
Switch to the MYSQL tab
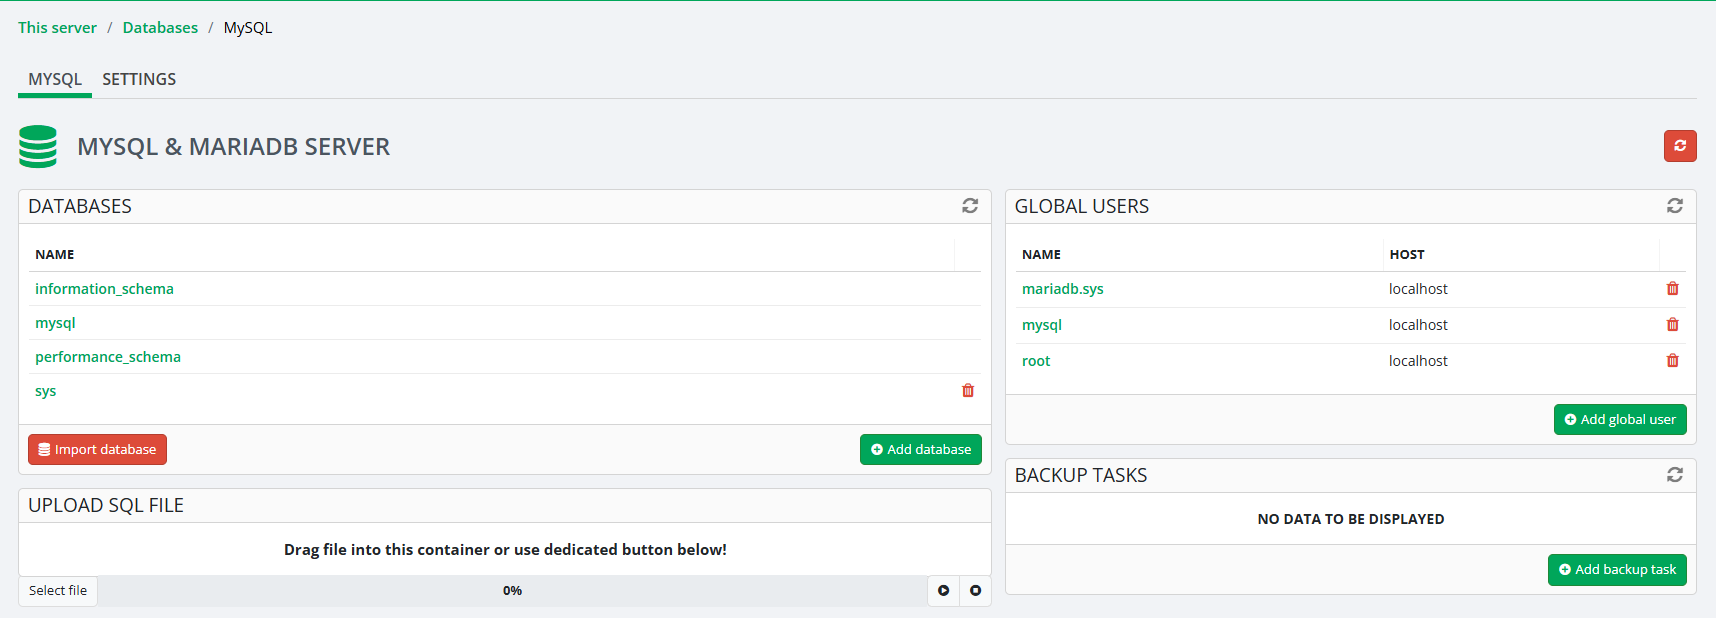coord(55,79)
